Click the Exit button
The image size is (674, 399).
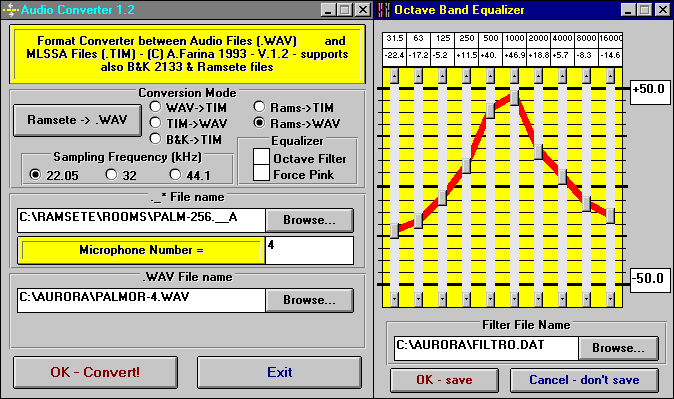click(x=279, y=372)
